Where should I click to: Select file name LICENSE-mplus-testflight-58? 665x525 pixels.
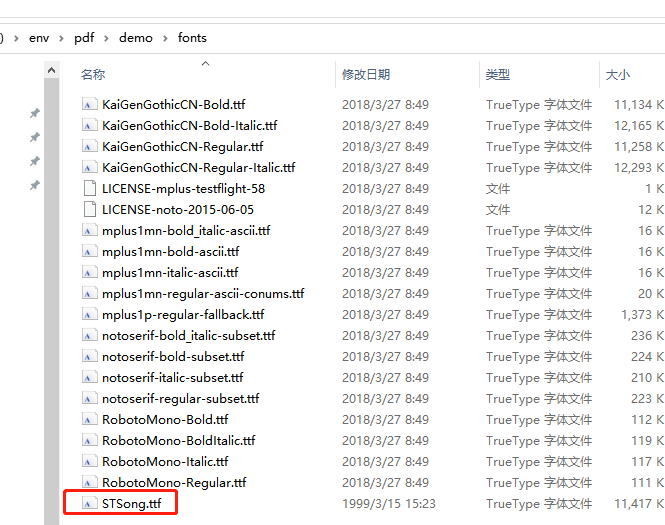click(x=184, y=188)
